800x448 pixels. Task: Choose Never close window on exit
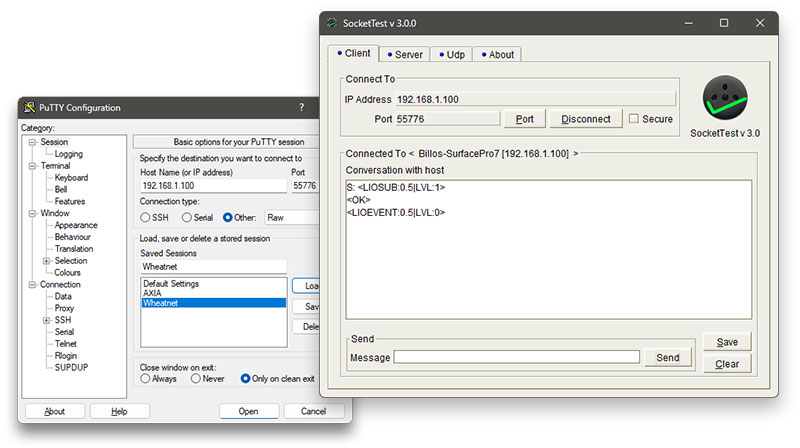tap(195, 379)
